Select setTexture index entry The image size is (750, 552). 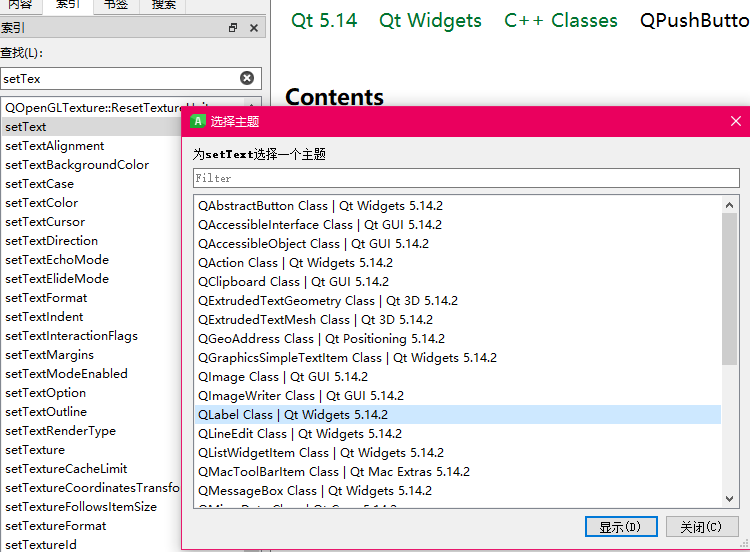click(91, 450)
